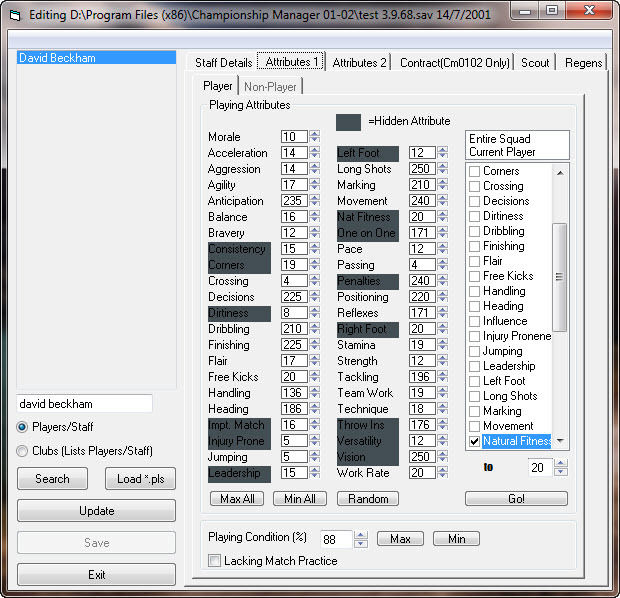Click the 'to' value field showing 20
Screen dimensions: 620x598
540,467
